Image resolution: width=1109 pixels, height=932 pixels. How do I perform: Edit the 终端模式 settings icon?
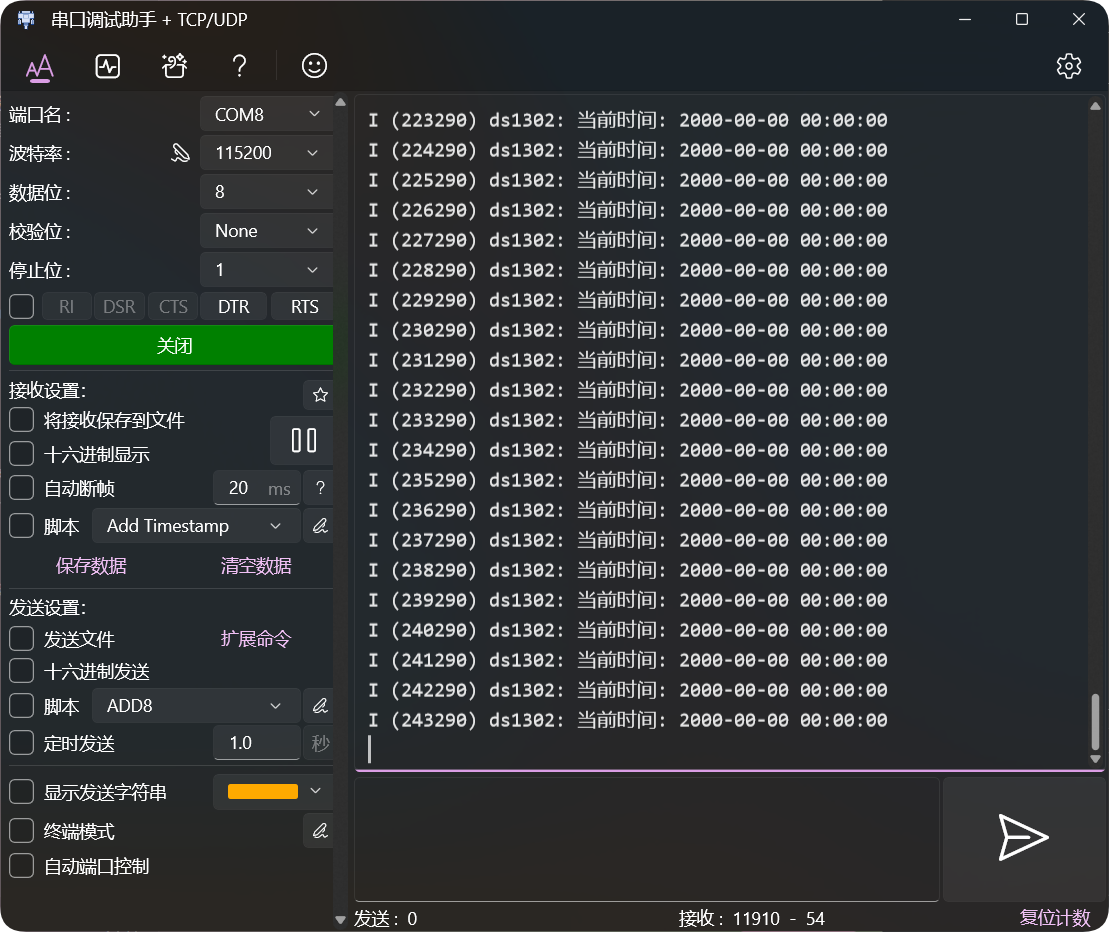coord(320,831)
